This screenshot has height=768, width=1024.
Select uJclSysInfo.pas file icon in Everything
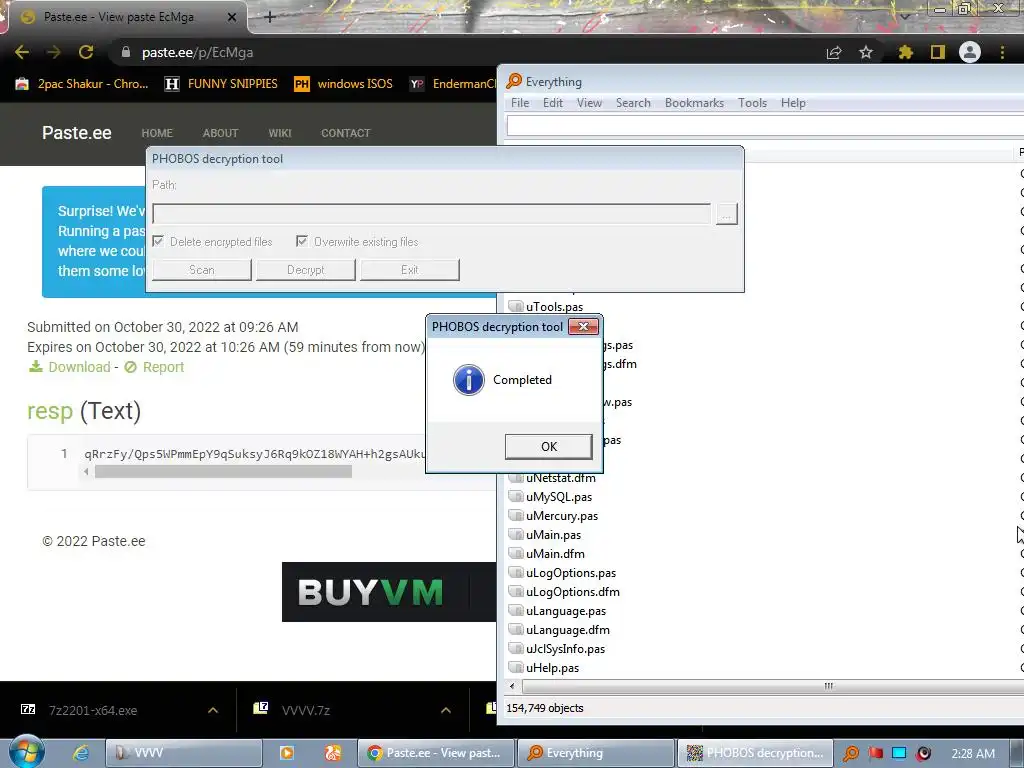516,648
